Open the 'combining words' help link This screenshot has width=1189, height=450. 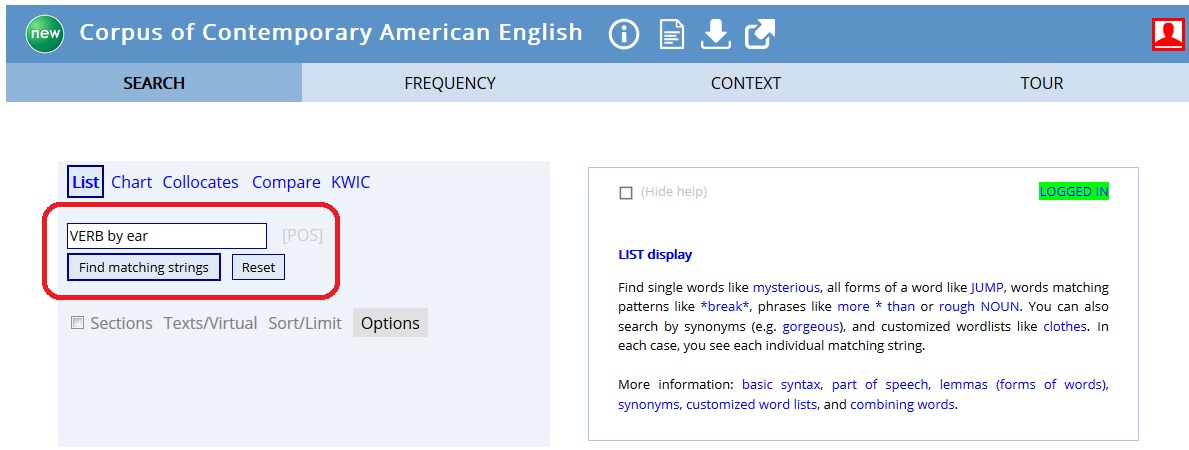click(902, 404)
